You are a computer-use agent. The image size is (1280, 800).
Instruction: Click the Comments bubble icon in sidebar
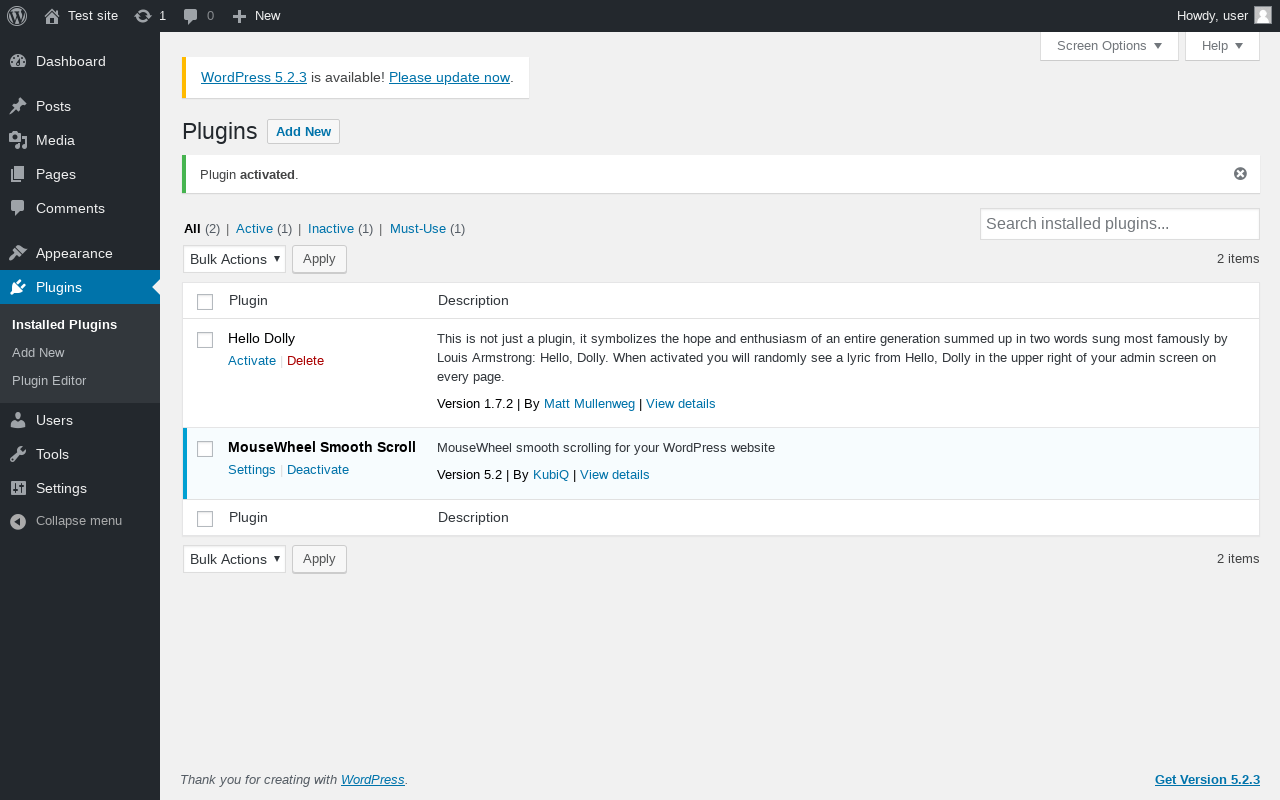(18, 208)
